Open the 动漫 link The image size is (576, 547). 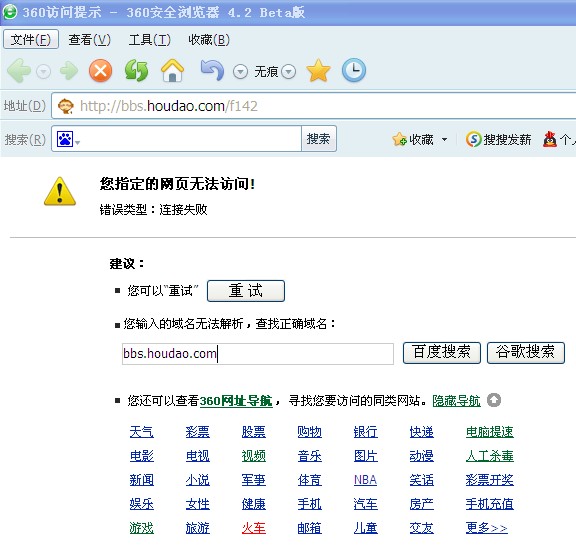[x=422, y=456]
